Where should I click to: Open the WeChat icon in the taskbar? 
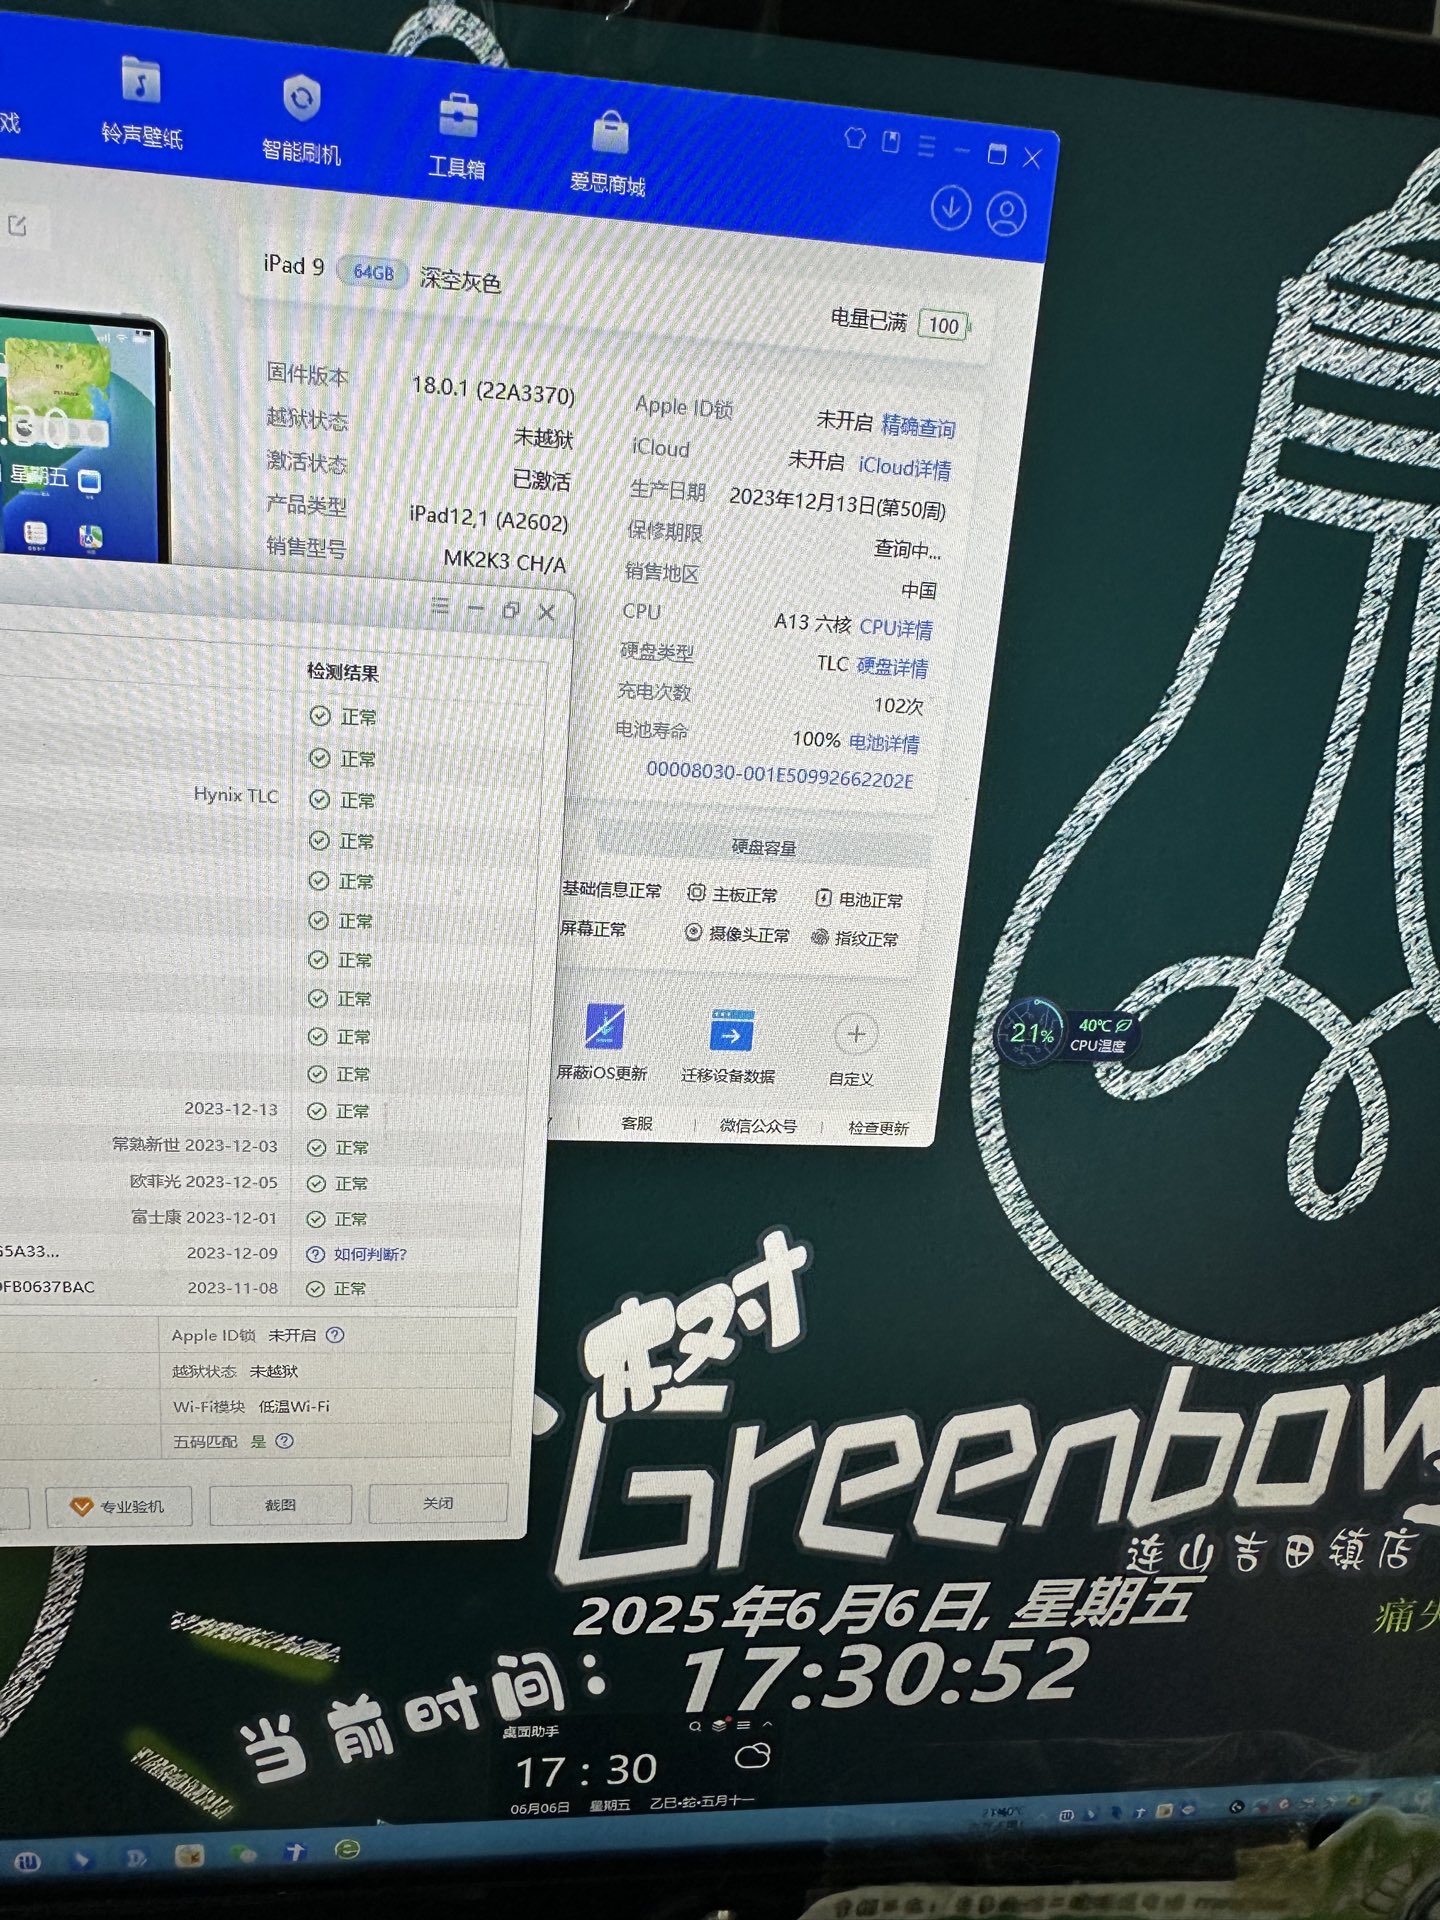pos(242,1854)
